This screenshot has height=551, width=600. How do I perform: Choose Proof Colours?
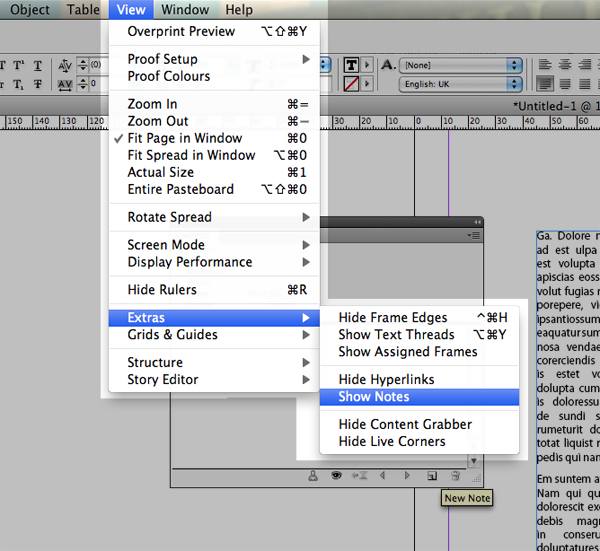(214, 76)
